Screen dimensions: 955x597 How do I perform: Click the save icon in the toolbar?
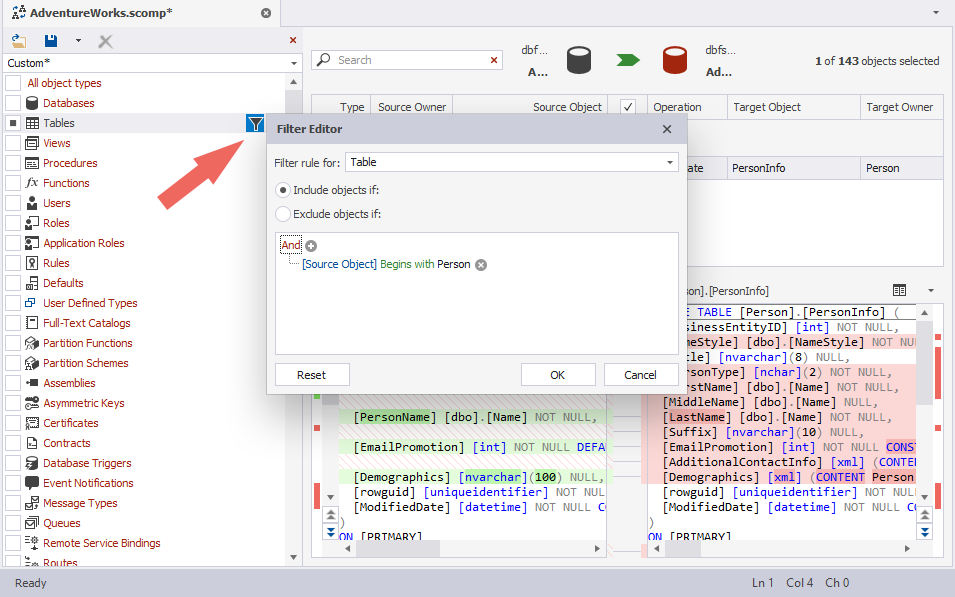51,41
